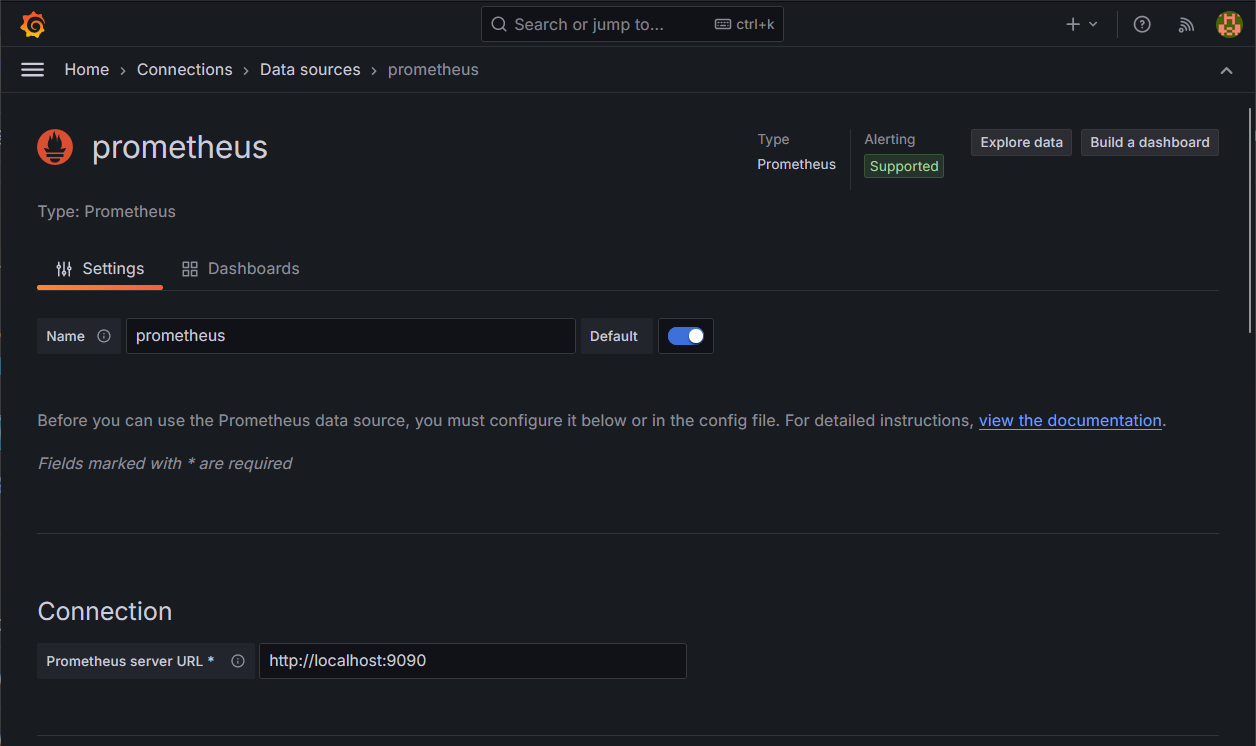The image size is (1256, 746).
Task: Switch to the Settings tab
Action: [100, 269]
